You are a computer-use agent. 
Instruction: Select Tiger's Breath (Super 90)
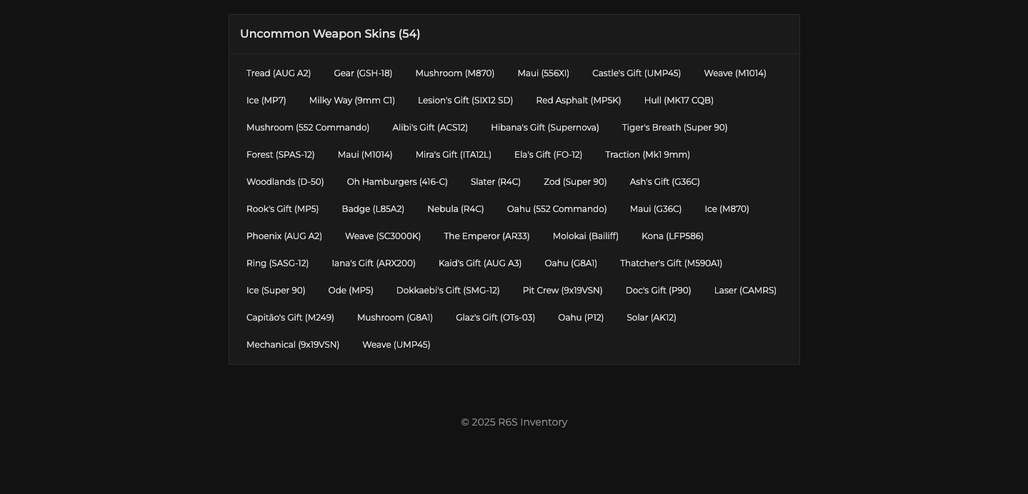tap(675, 128)
